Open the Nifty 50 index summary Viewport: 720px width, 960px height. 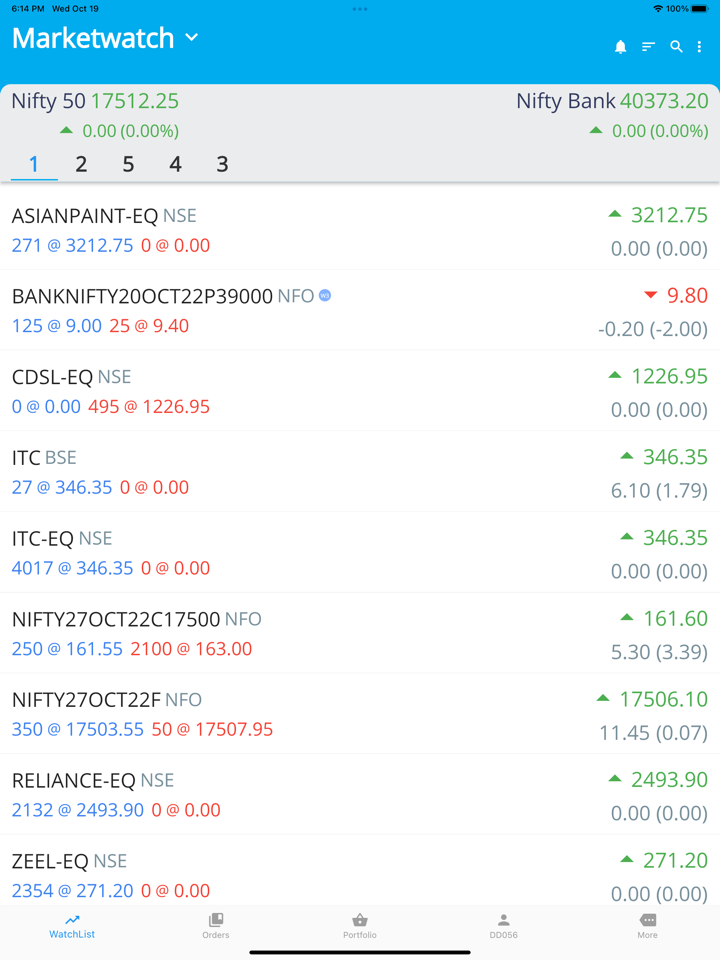pos(95,114)
